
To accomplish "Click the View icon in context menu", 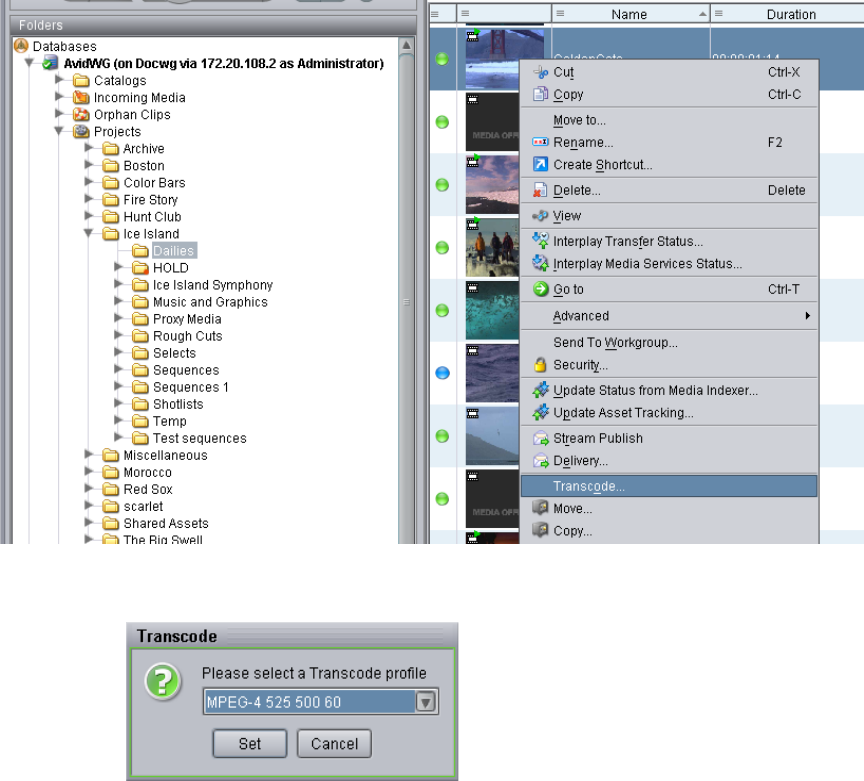I will [x=541, y=216].
